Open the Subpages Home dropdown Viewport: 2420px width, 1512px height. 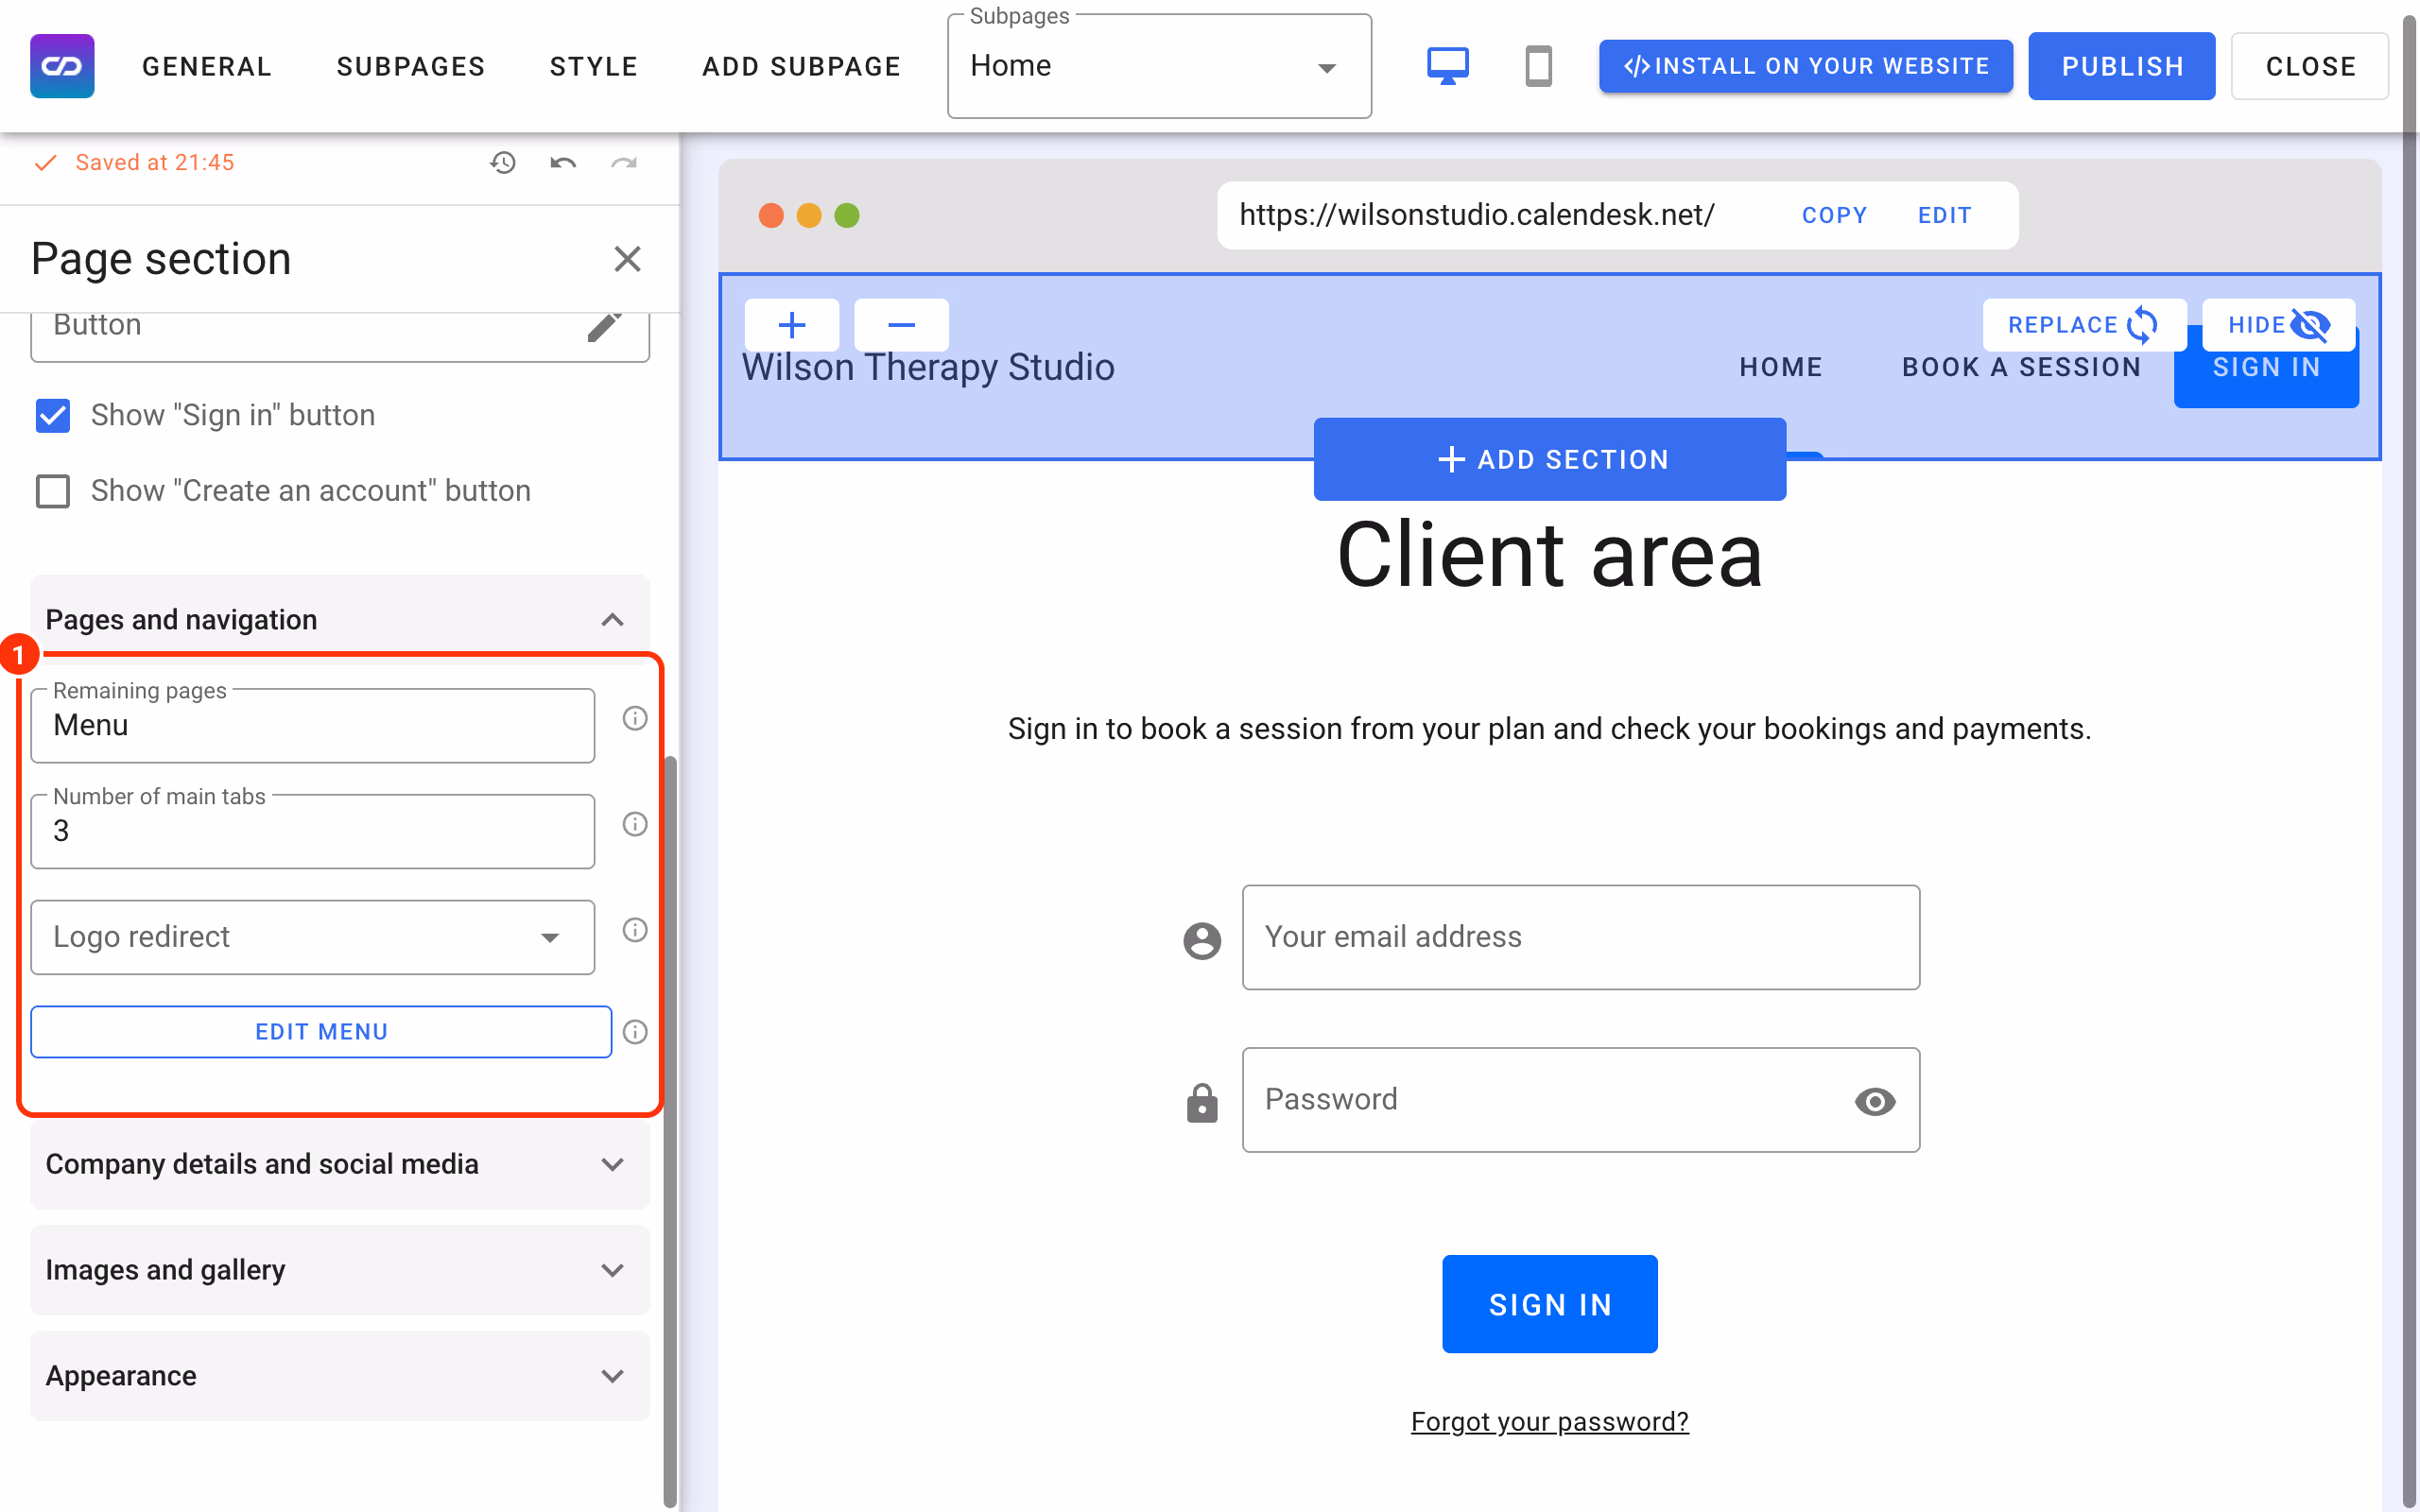(1159, 66)
